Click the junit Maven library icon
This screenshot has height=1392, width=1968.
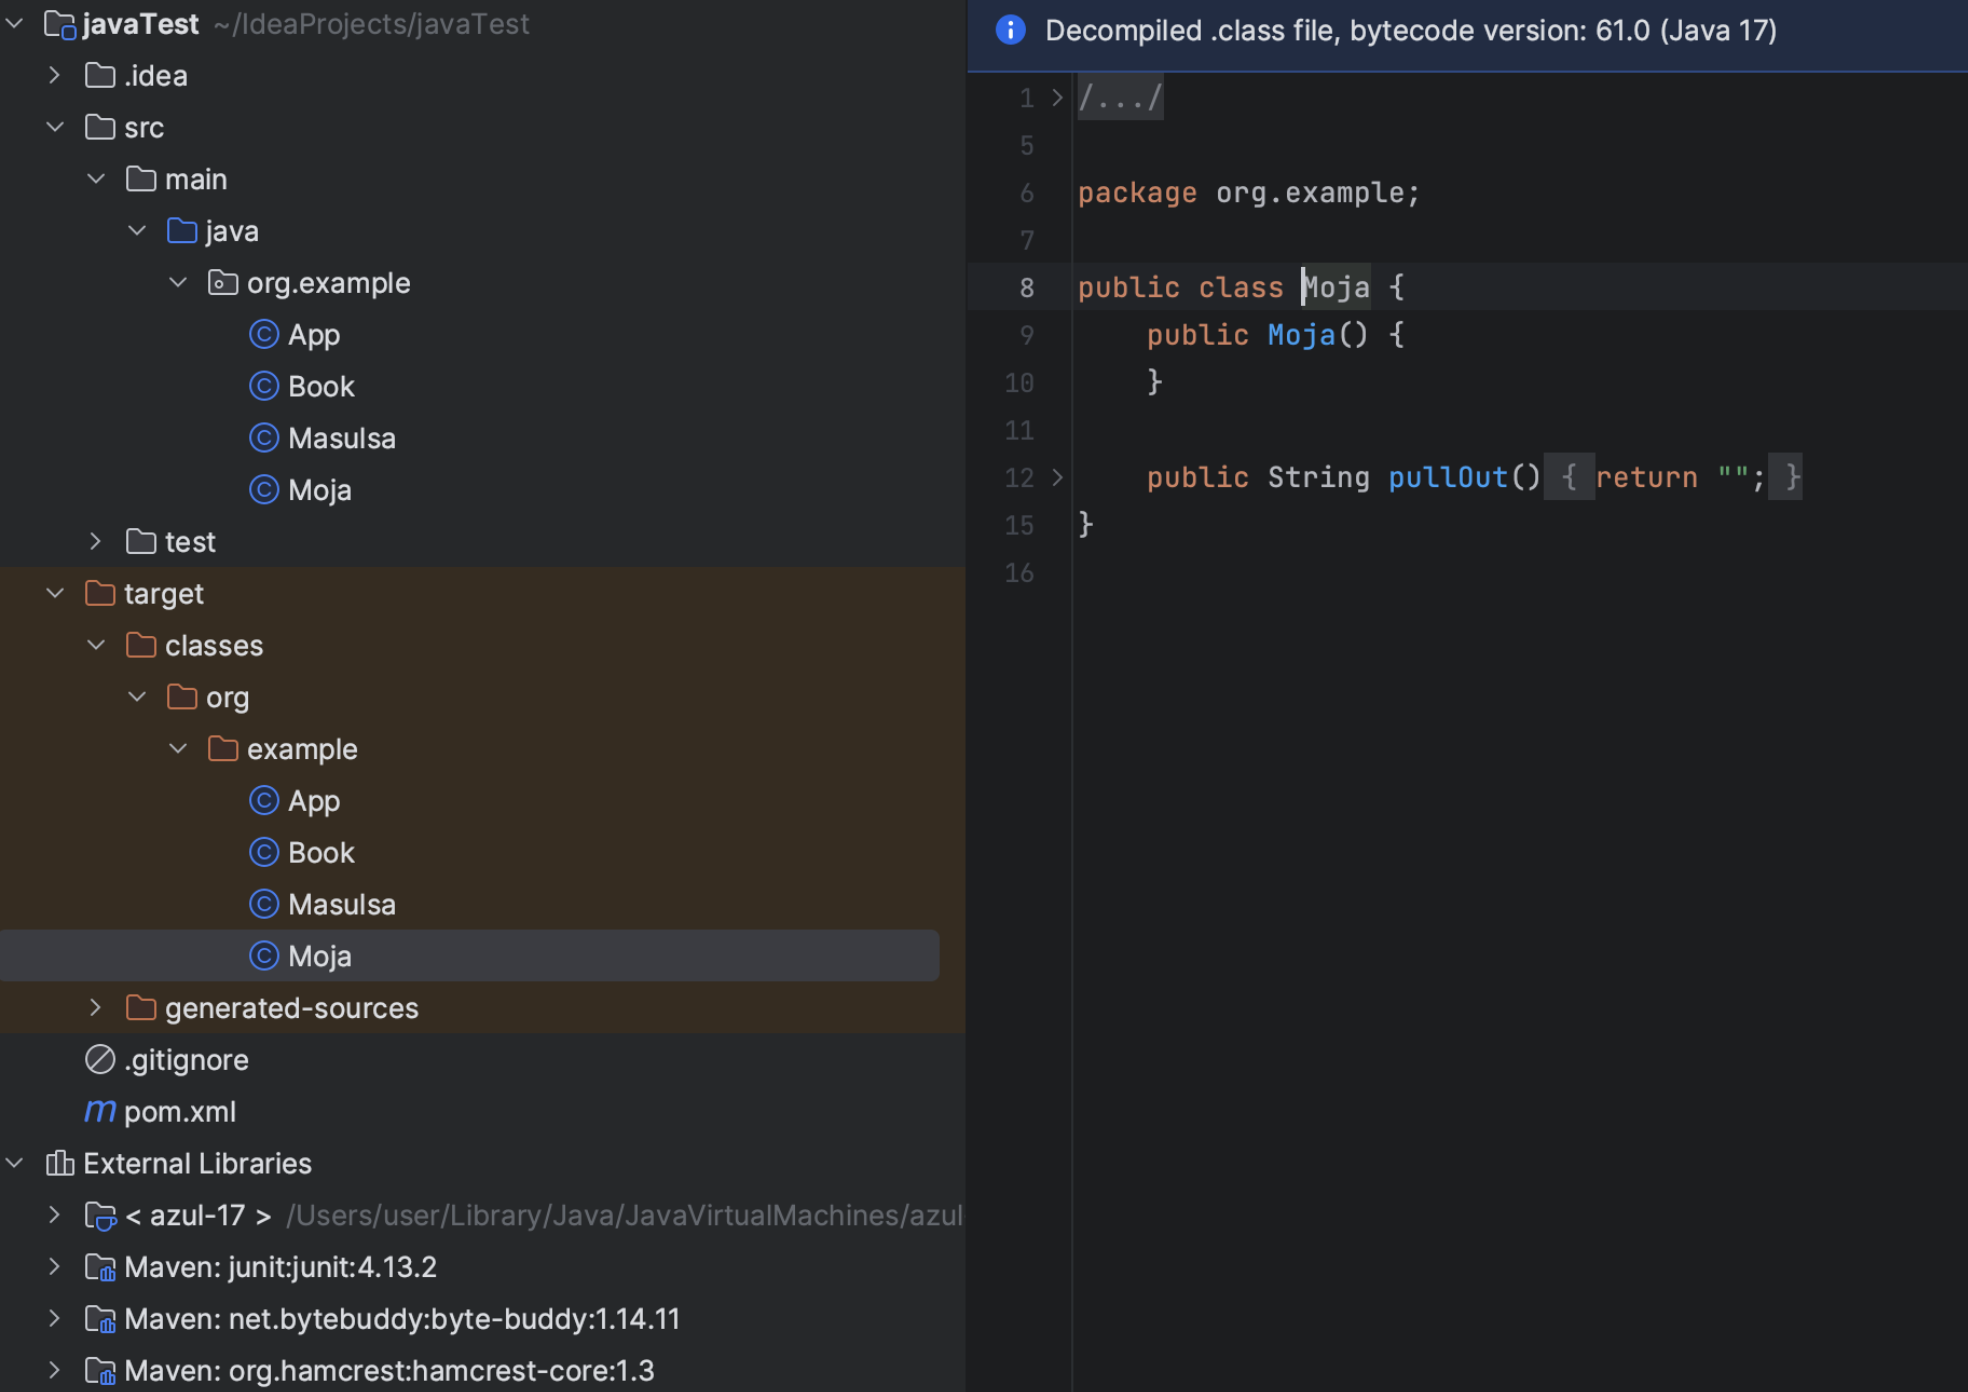(x=100, y=1267)
